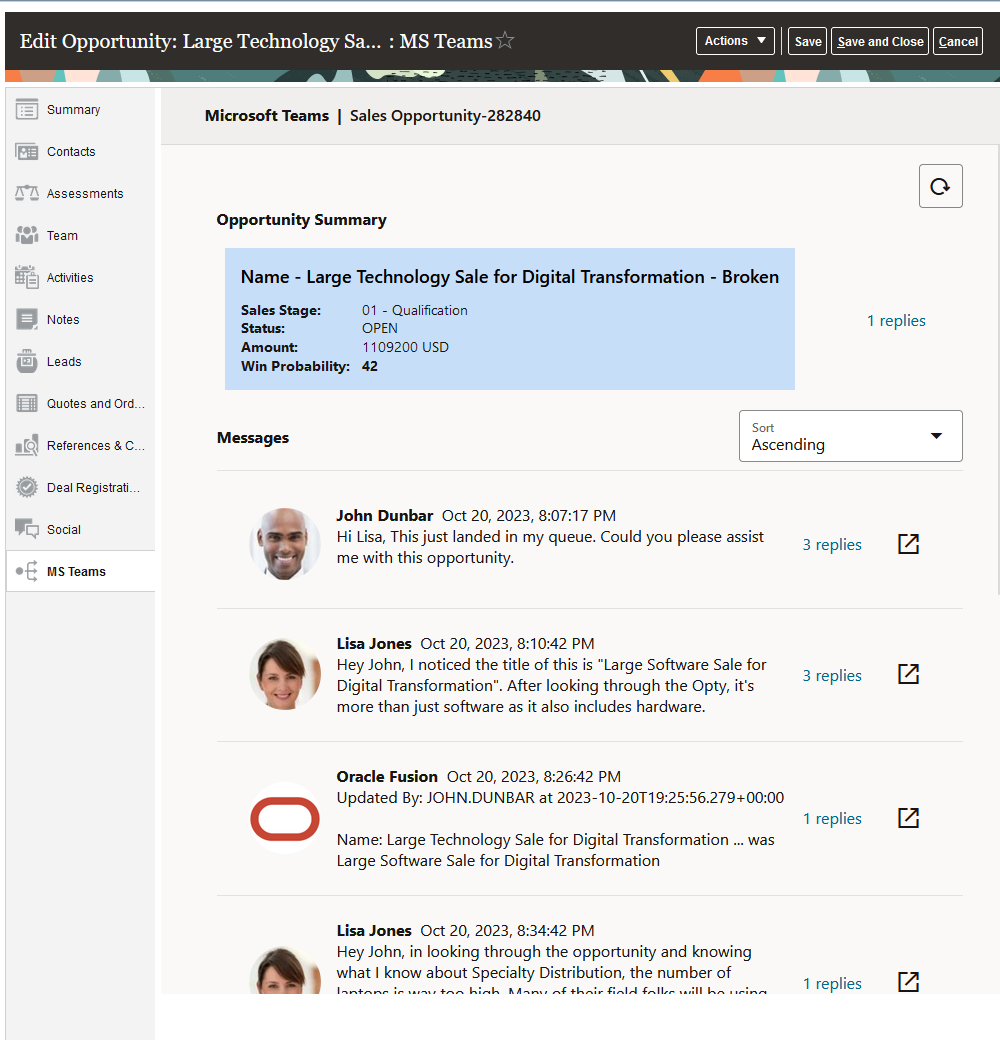View 1 replies on Opportunity Summary
1000x1040 pixels.
pyautogui.click(x=896, y=321)
